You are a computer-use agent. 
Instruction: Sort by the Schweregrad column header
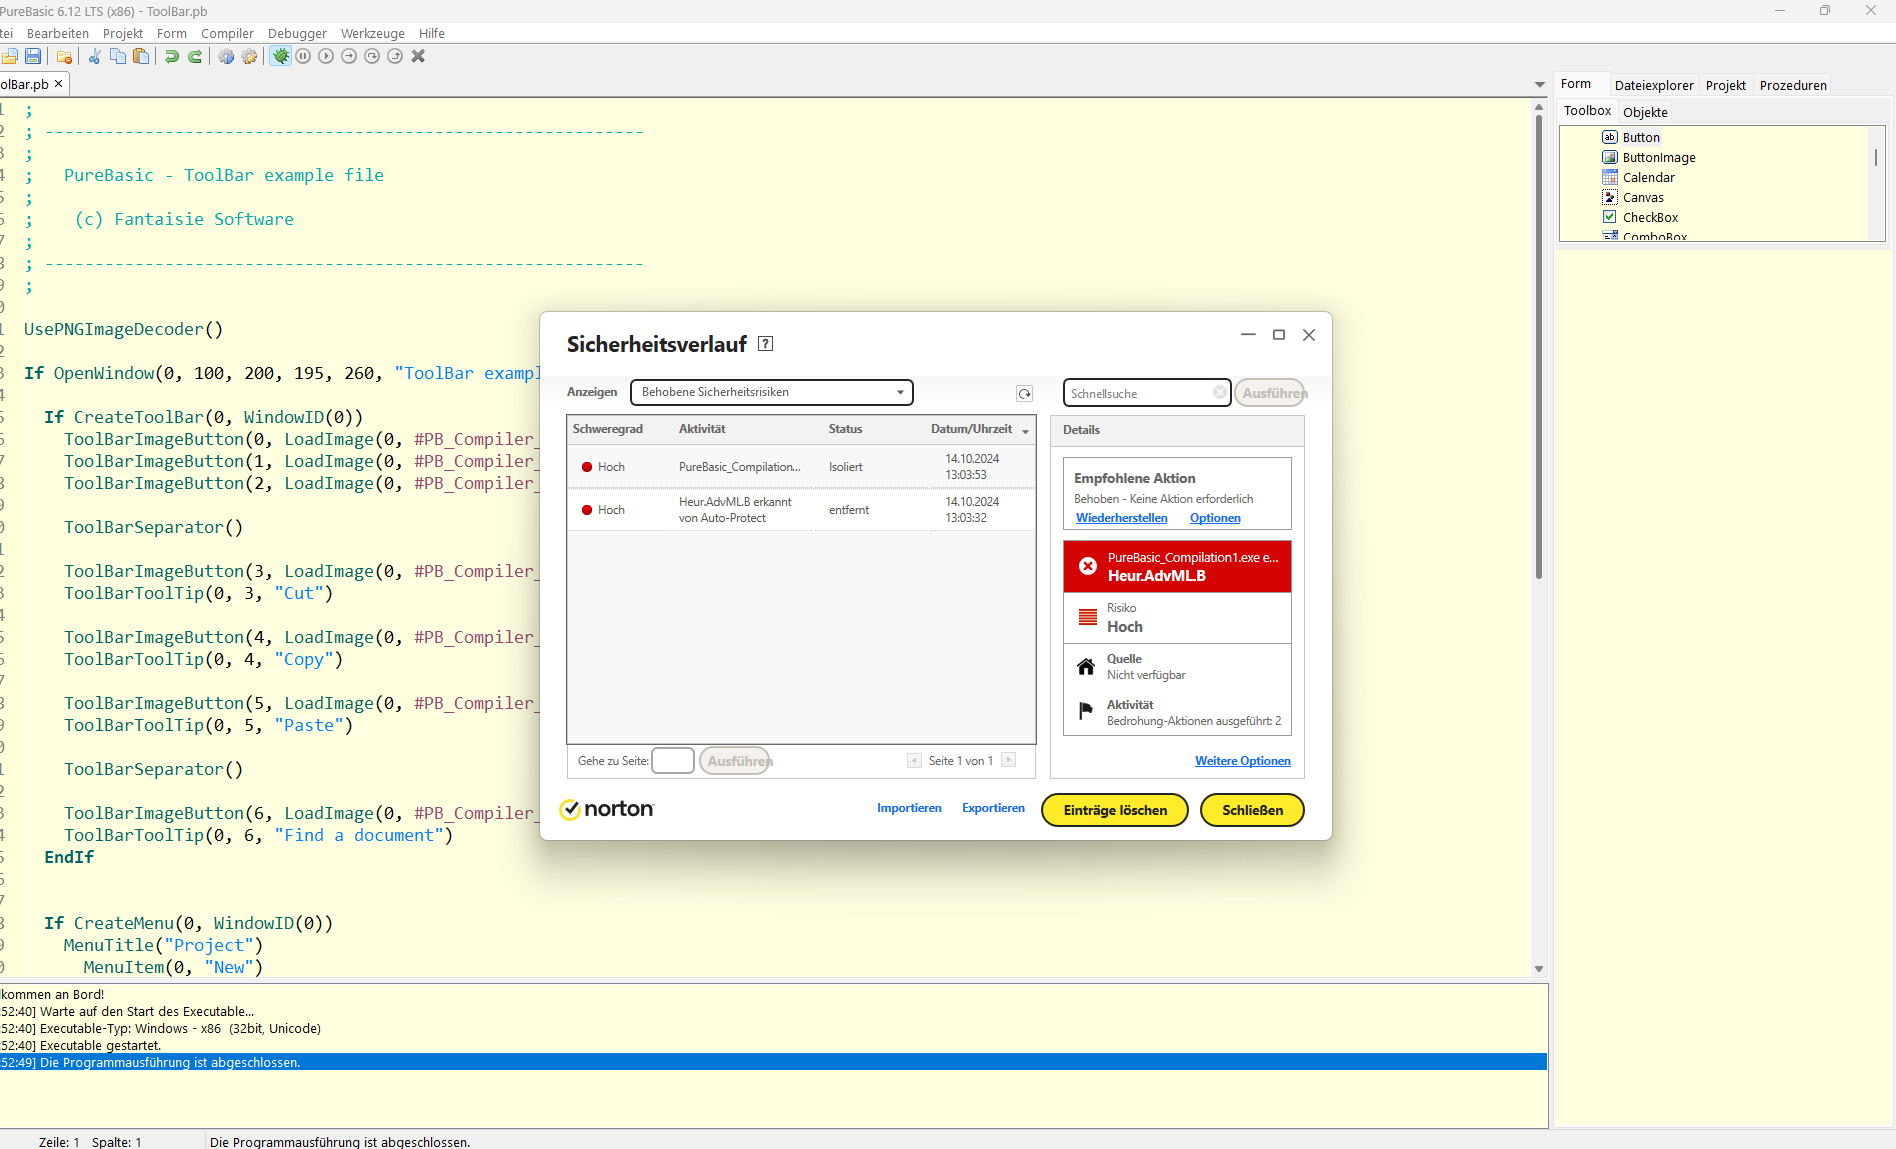coord(608,429)
